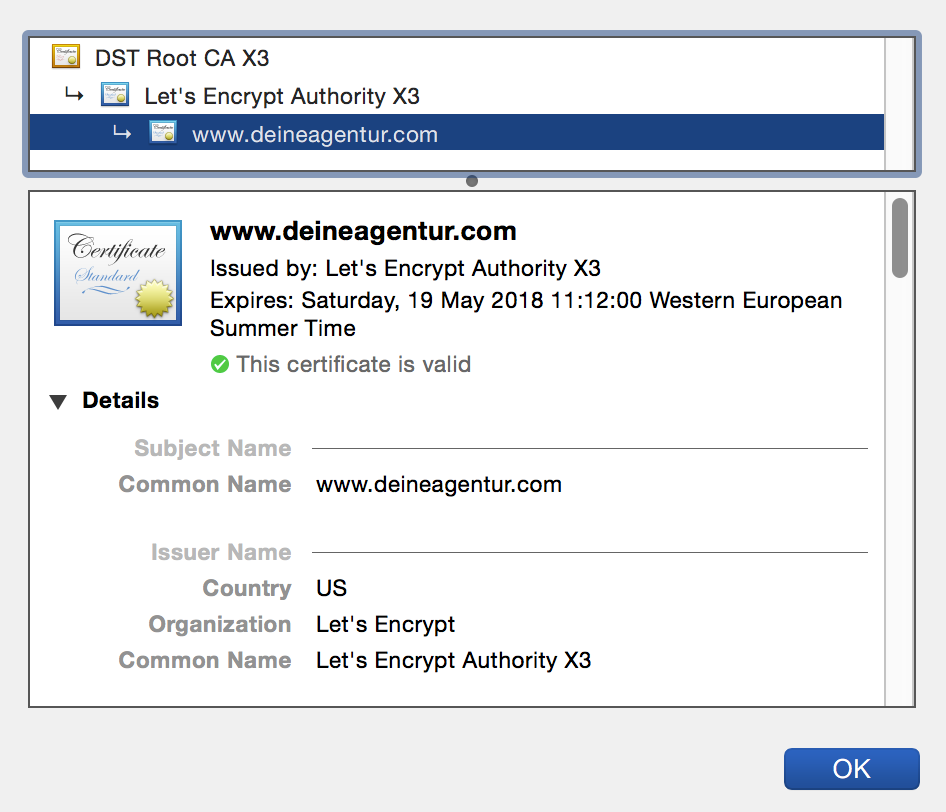Click the Details heading label
This screenshot has width=946, height=812.
click(121, 401)
